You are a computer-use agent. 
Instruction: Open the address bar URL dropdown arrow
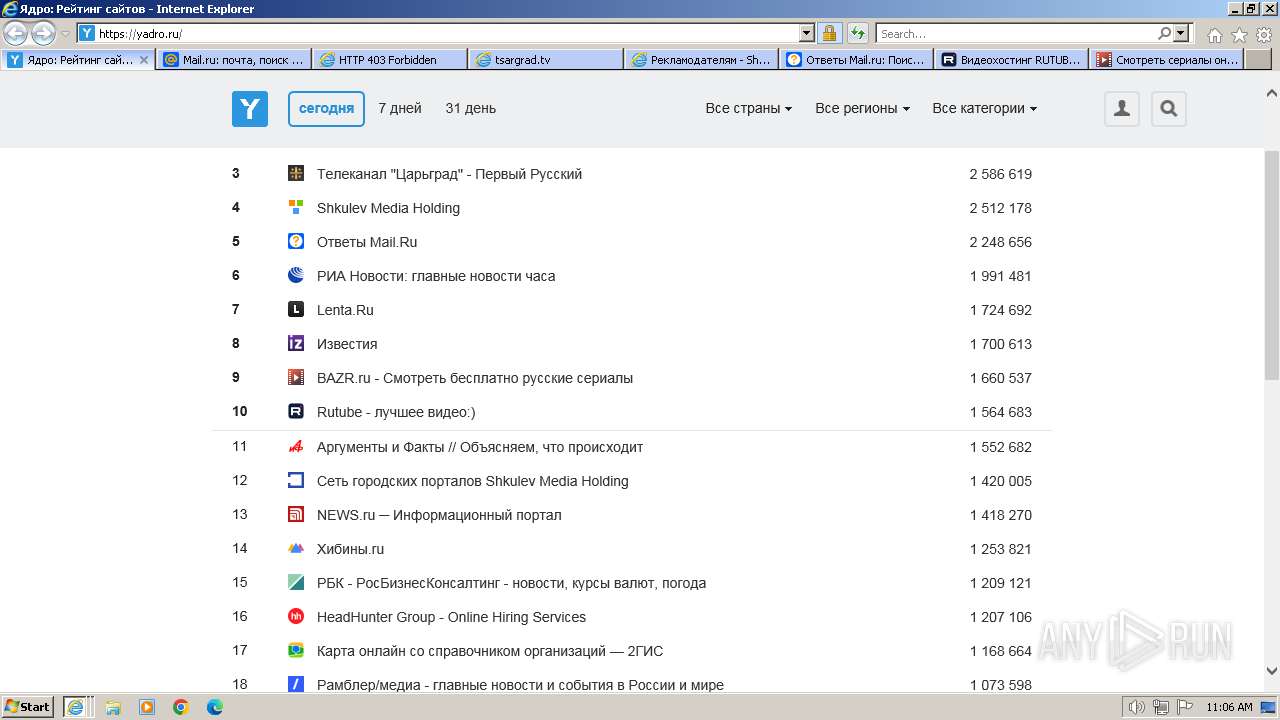807,33
